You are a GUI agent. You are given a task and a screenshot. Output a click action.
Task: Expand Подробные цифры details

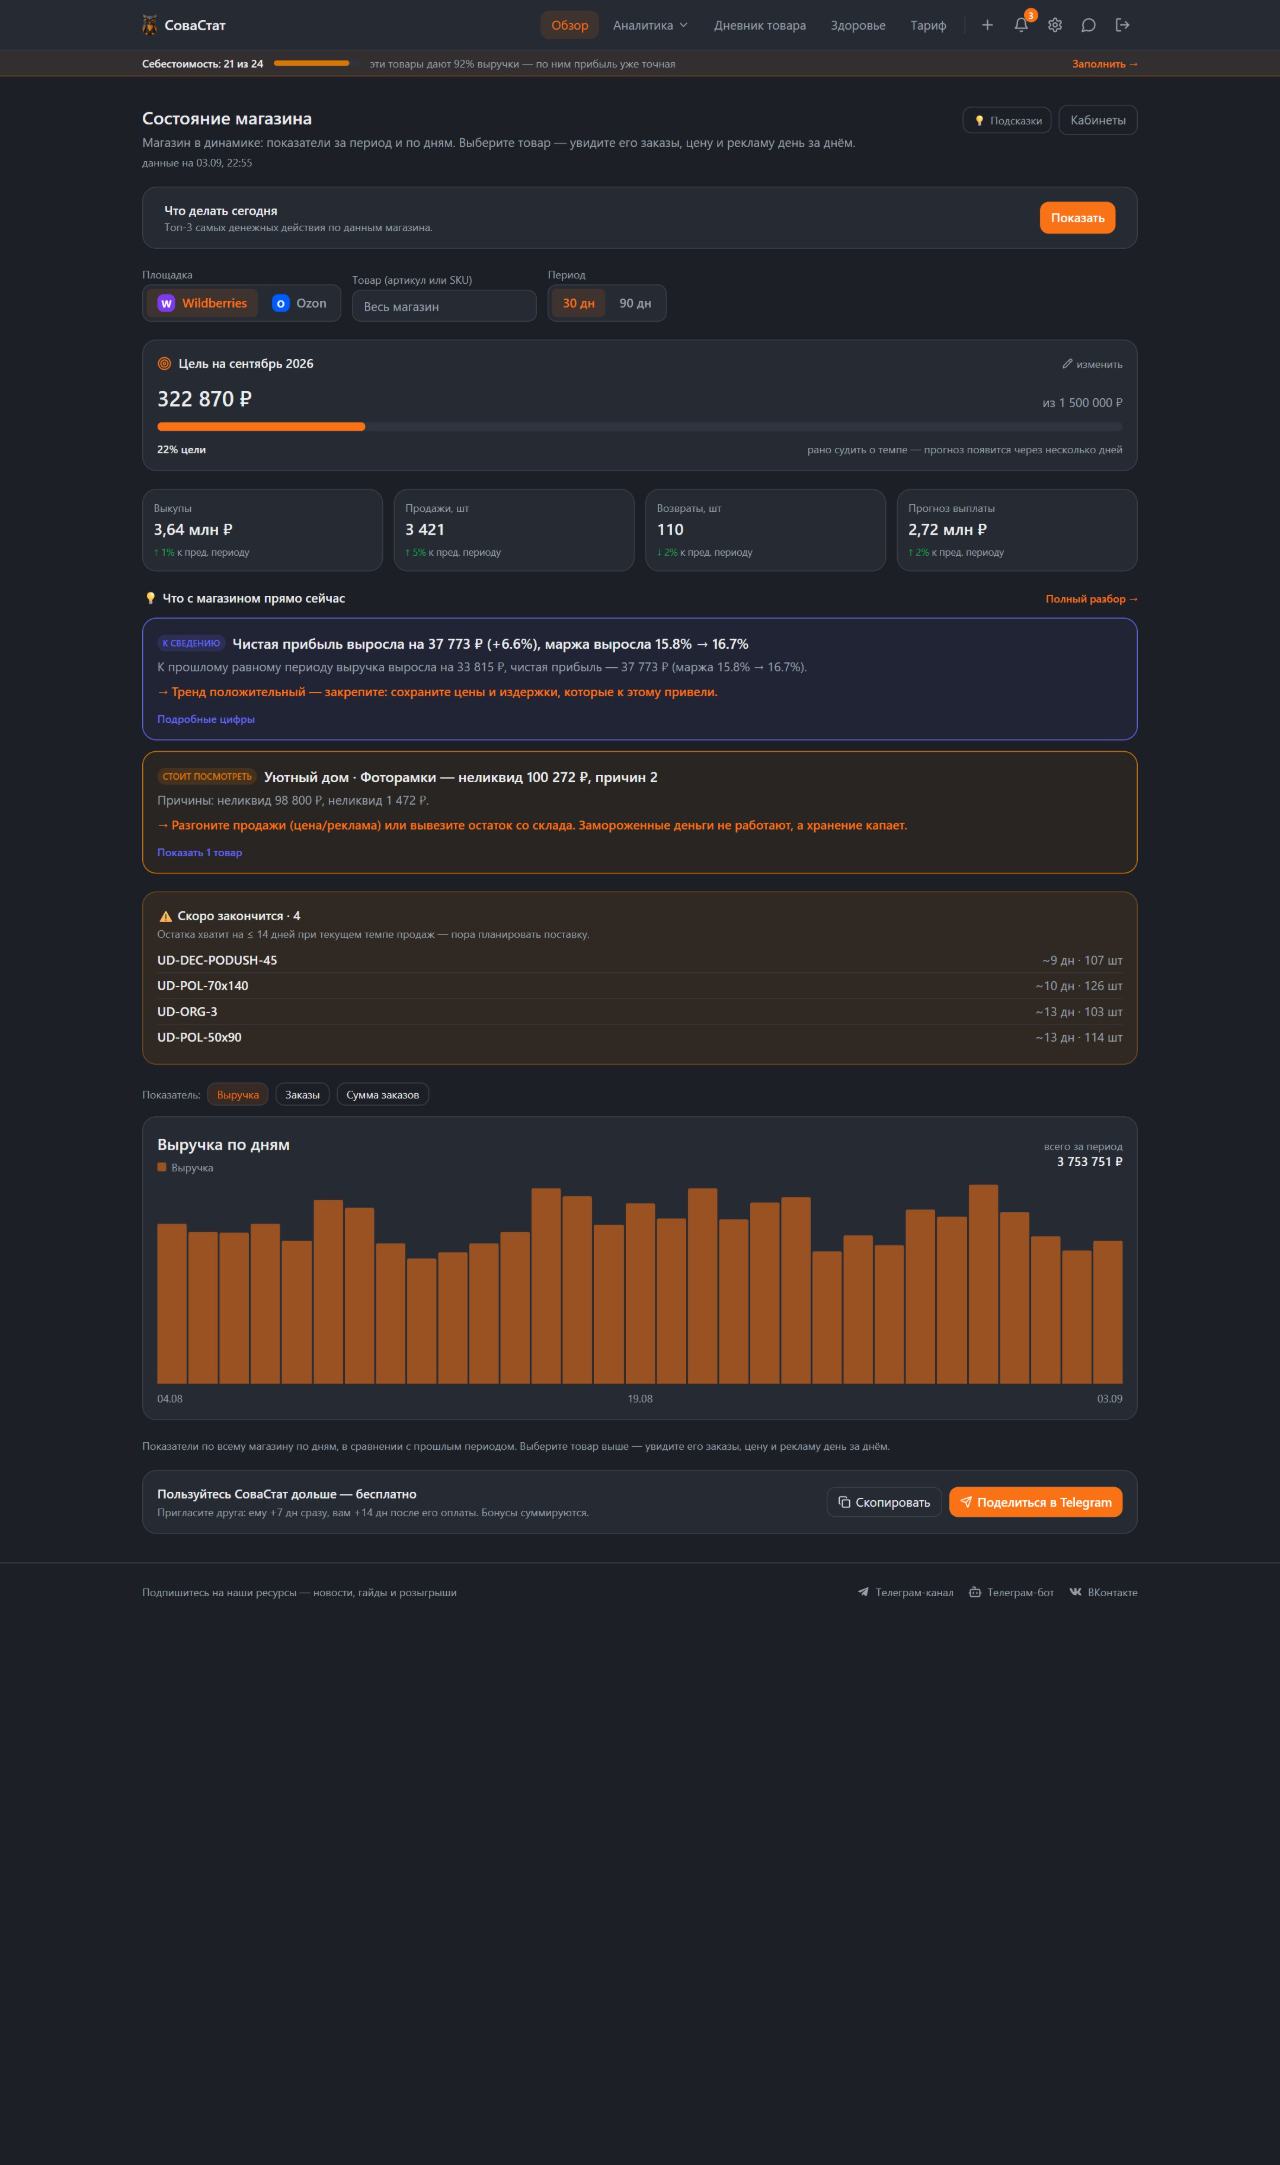coord(206,719)
